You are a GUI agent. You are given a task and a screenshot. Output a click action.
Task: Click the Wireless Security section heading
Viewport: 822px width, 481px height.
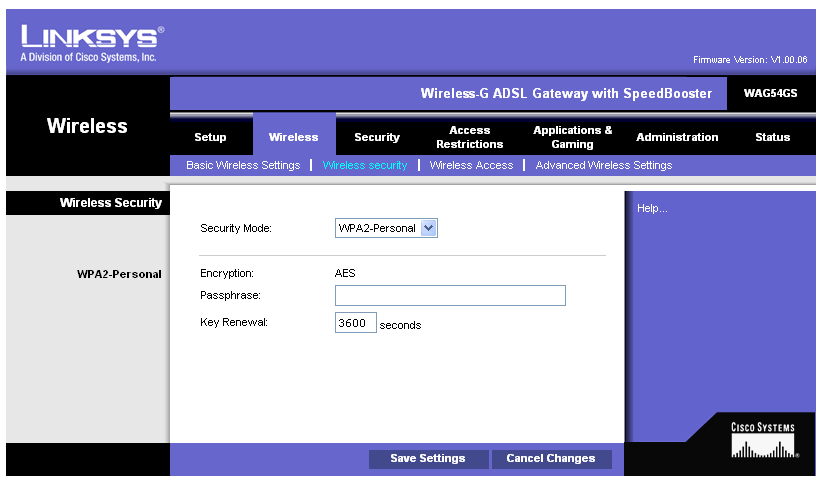coord(111,203)
